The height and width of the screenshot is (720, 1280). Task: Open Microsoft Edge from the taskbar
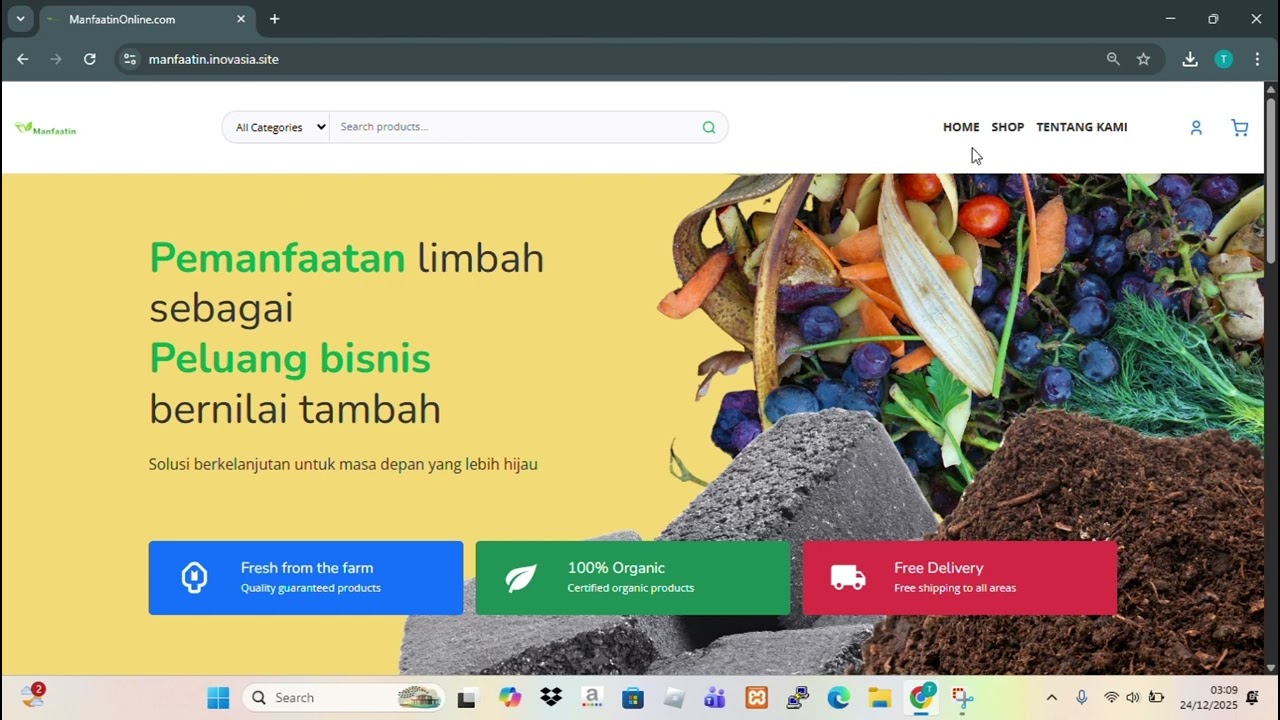(x=838, y=698)
